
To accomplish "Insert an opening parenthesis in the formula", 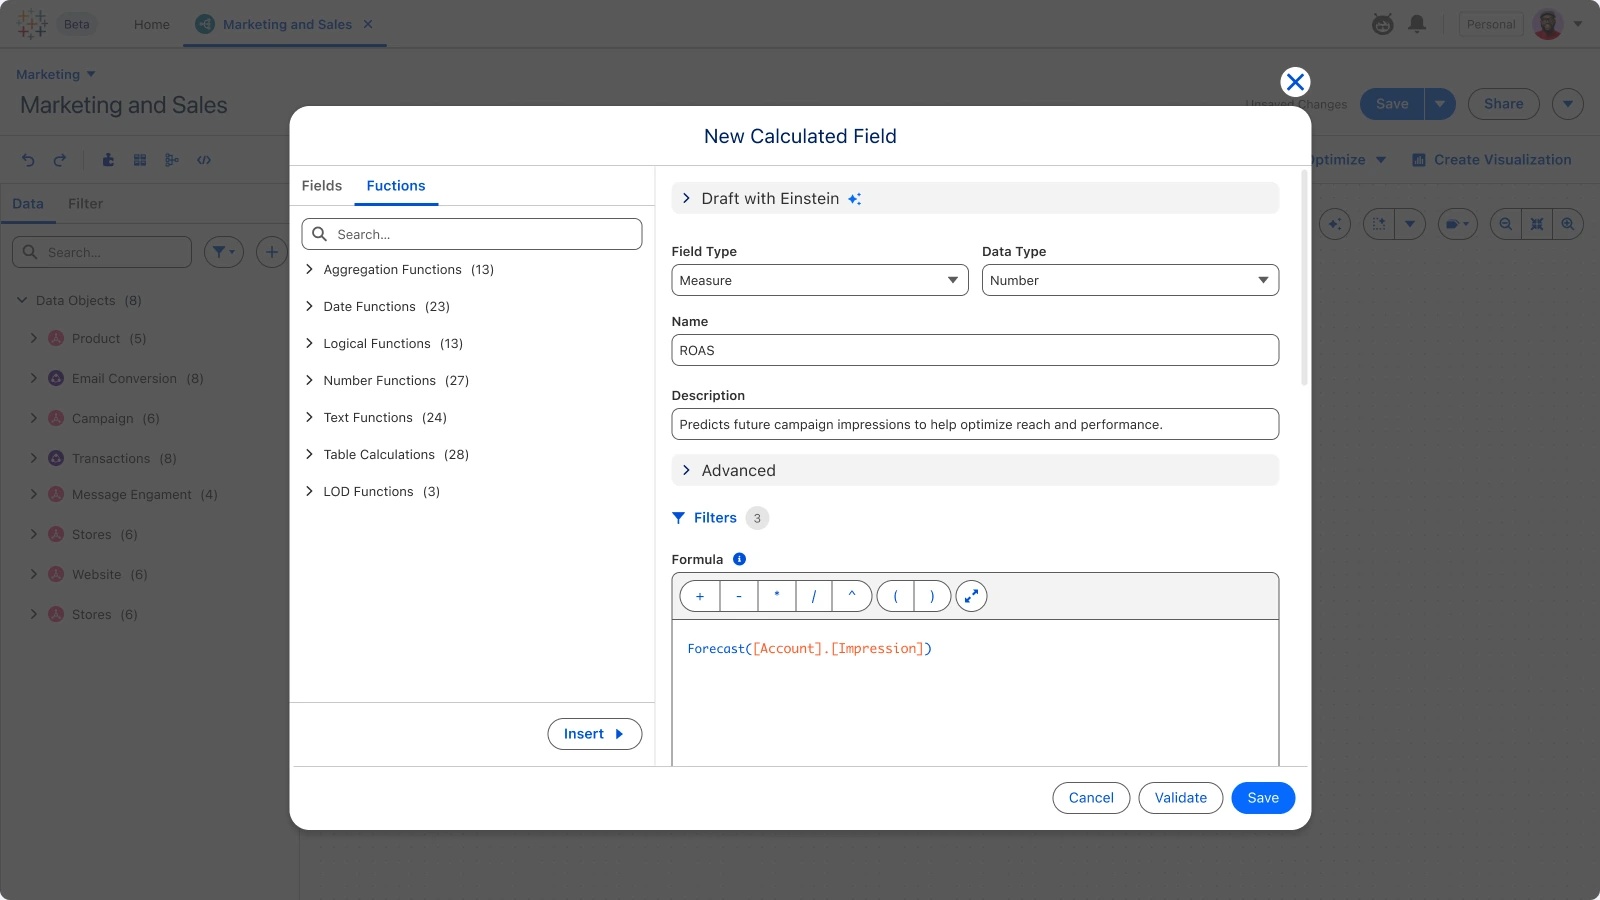I will 896,596.
